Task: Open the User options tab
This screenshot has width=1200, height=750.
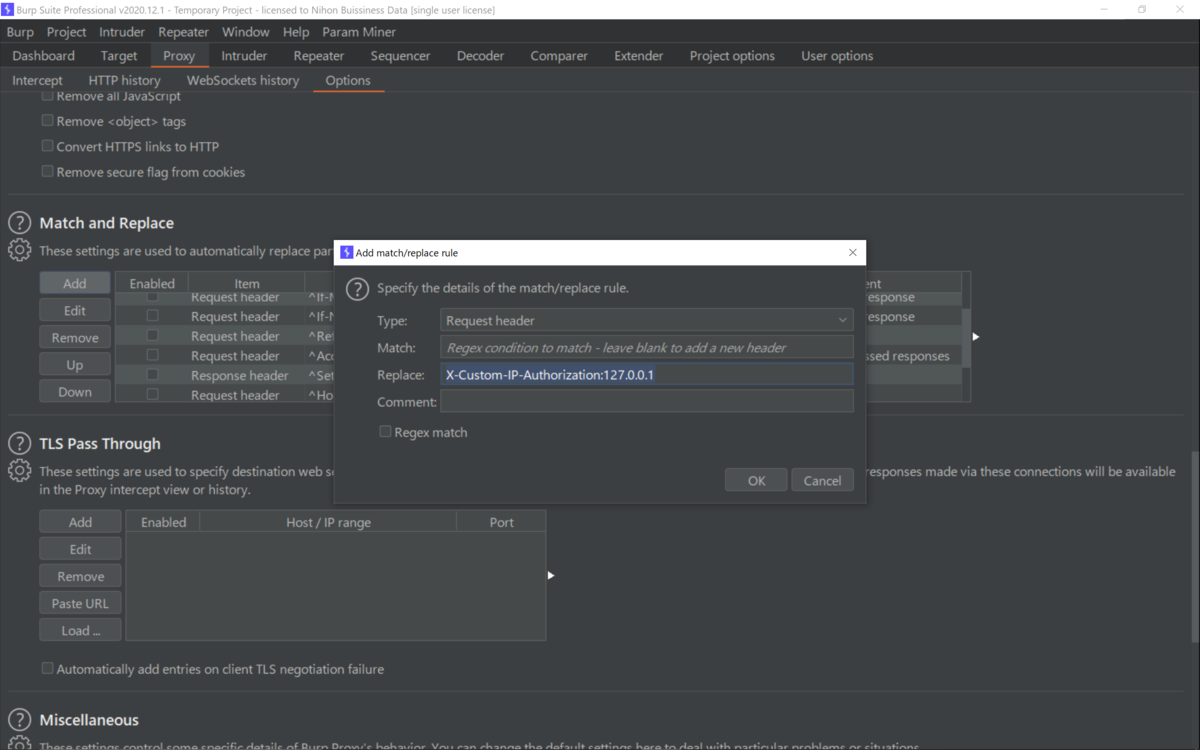Action: [x=837, y=56]
